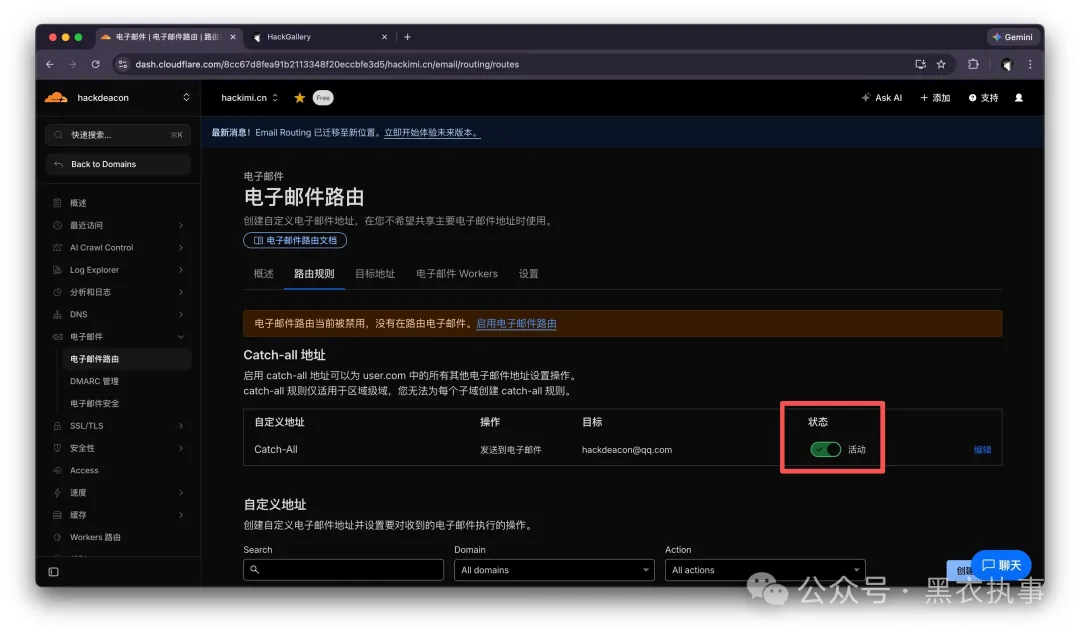
Task: Focus the 快速搜索 box
Action: [x=118, y=135]
